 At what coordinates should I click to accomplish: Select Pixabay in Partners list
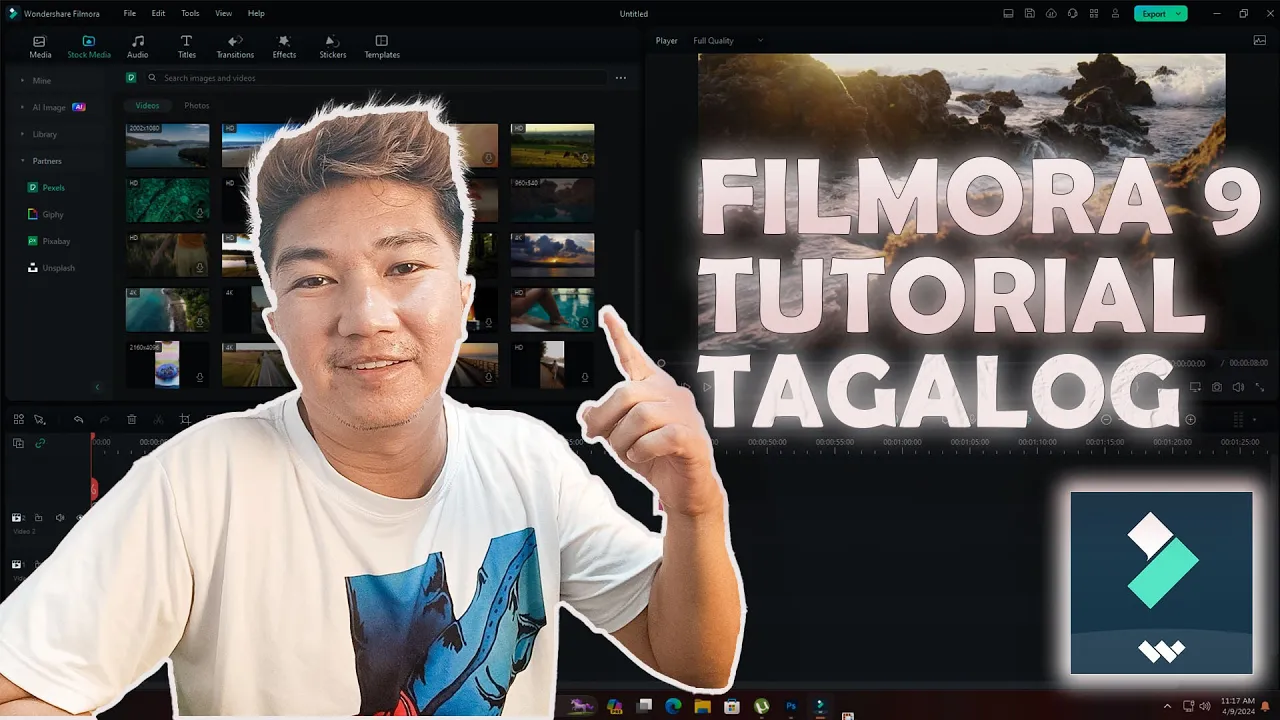[x=49, y=241]
